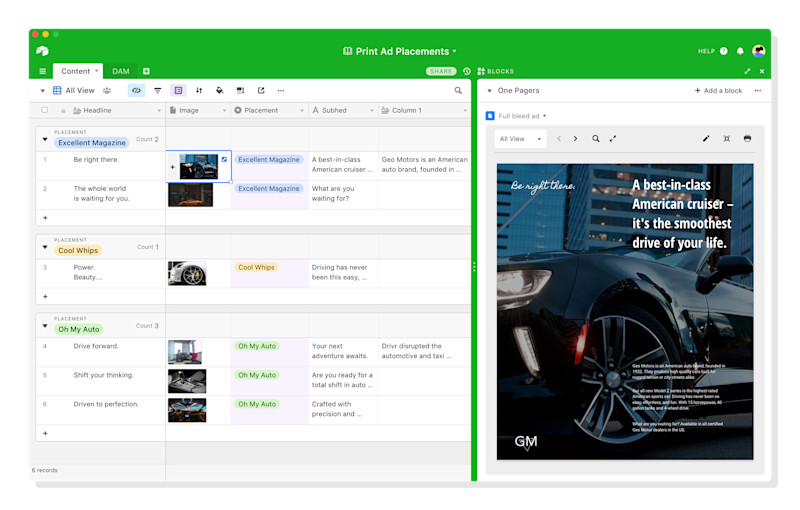Click Add a block

click(718, 90)
